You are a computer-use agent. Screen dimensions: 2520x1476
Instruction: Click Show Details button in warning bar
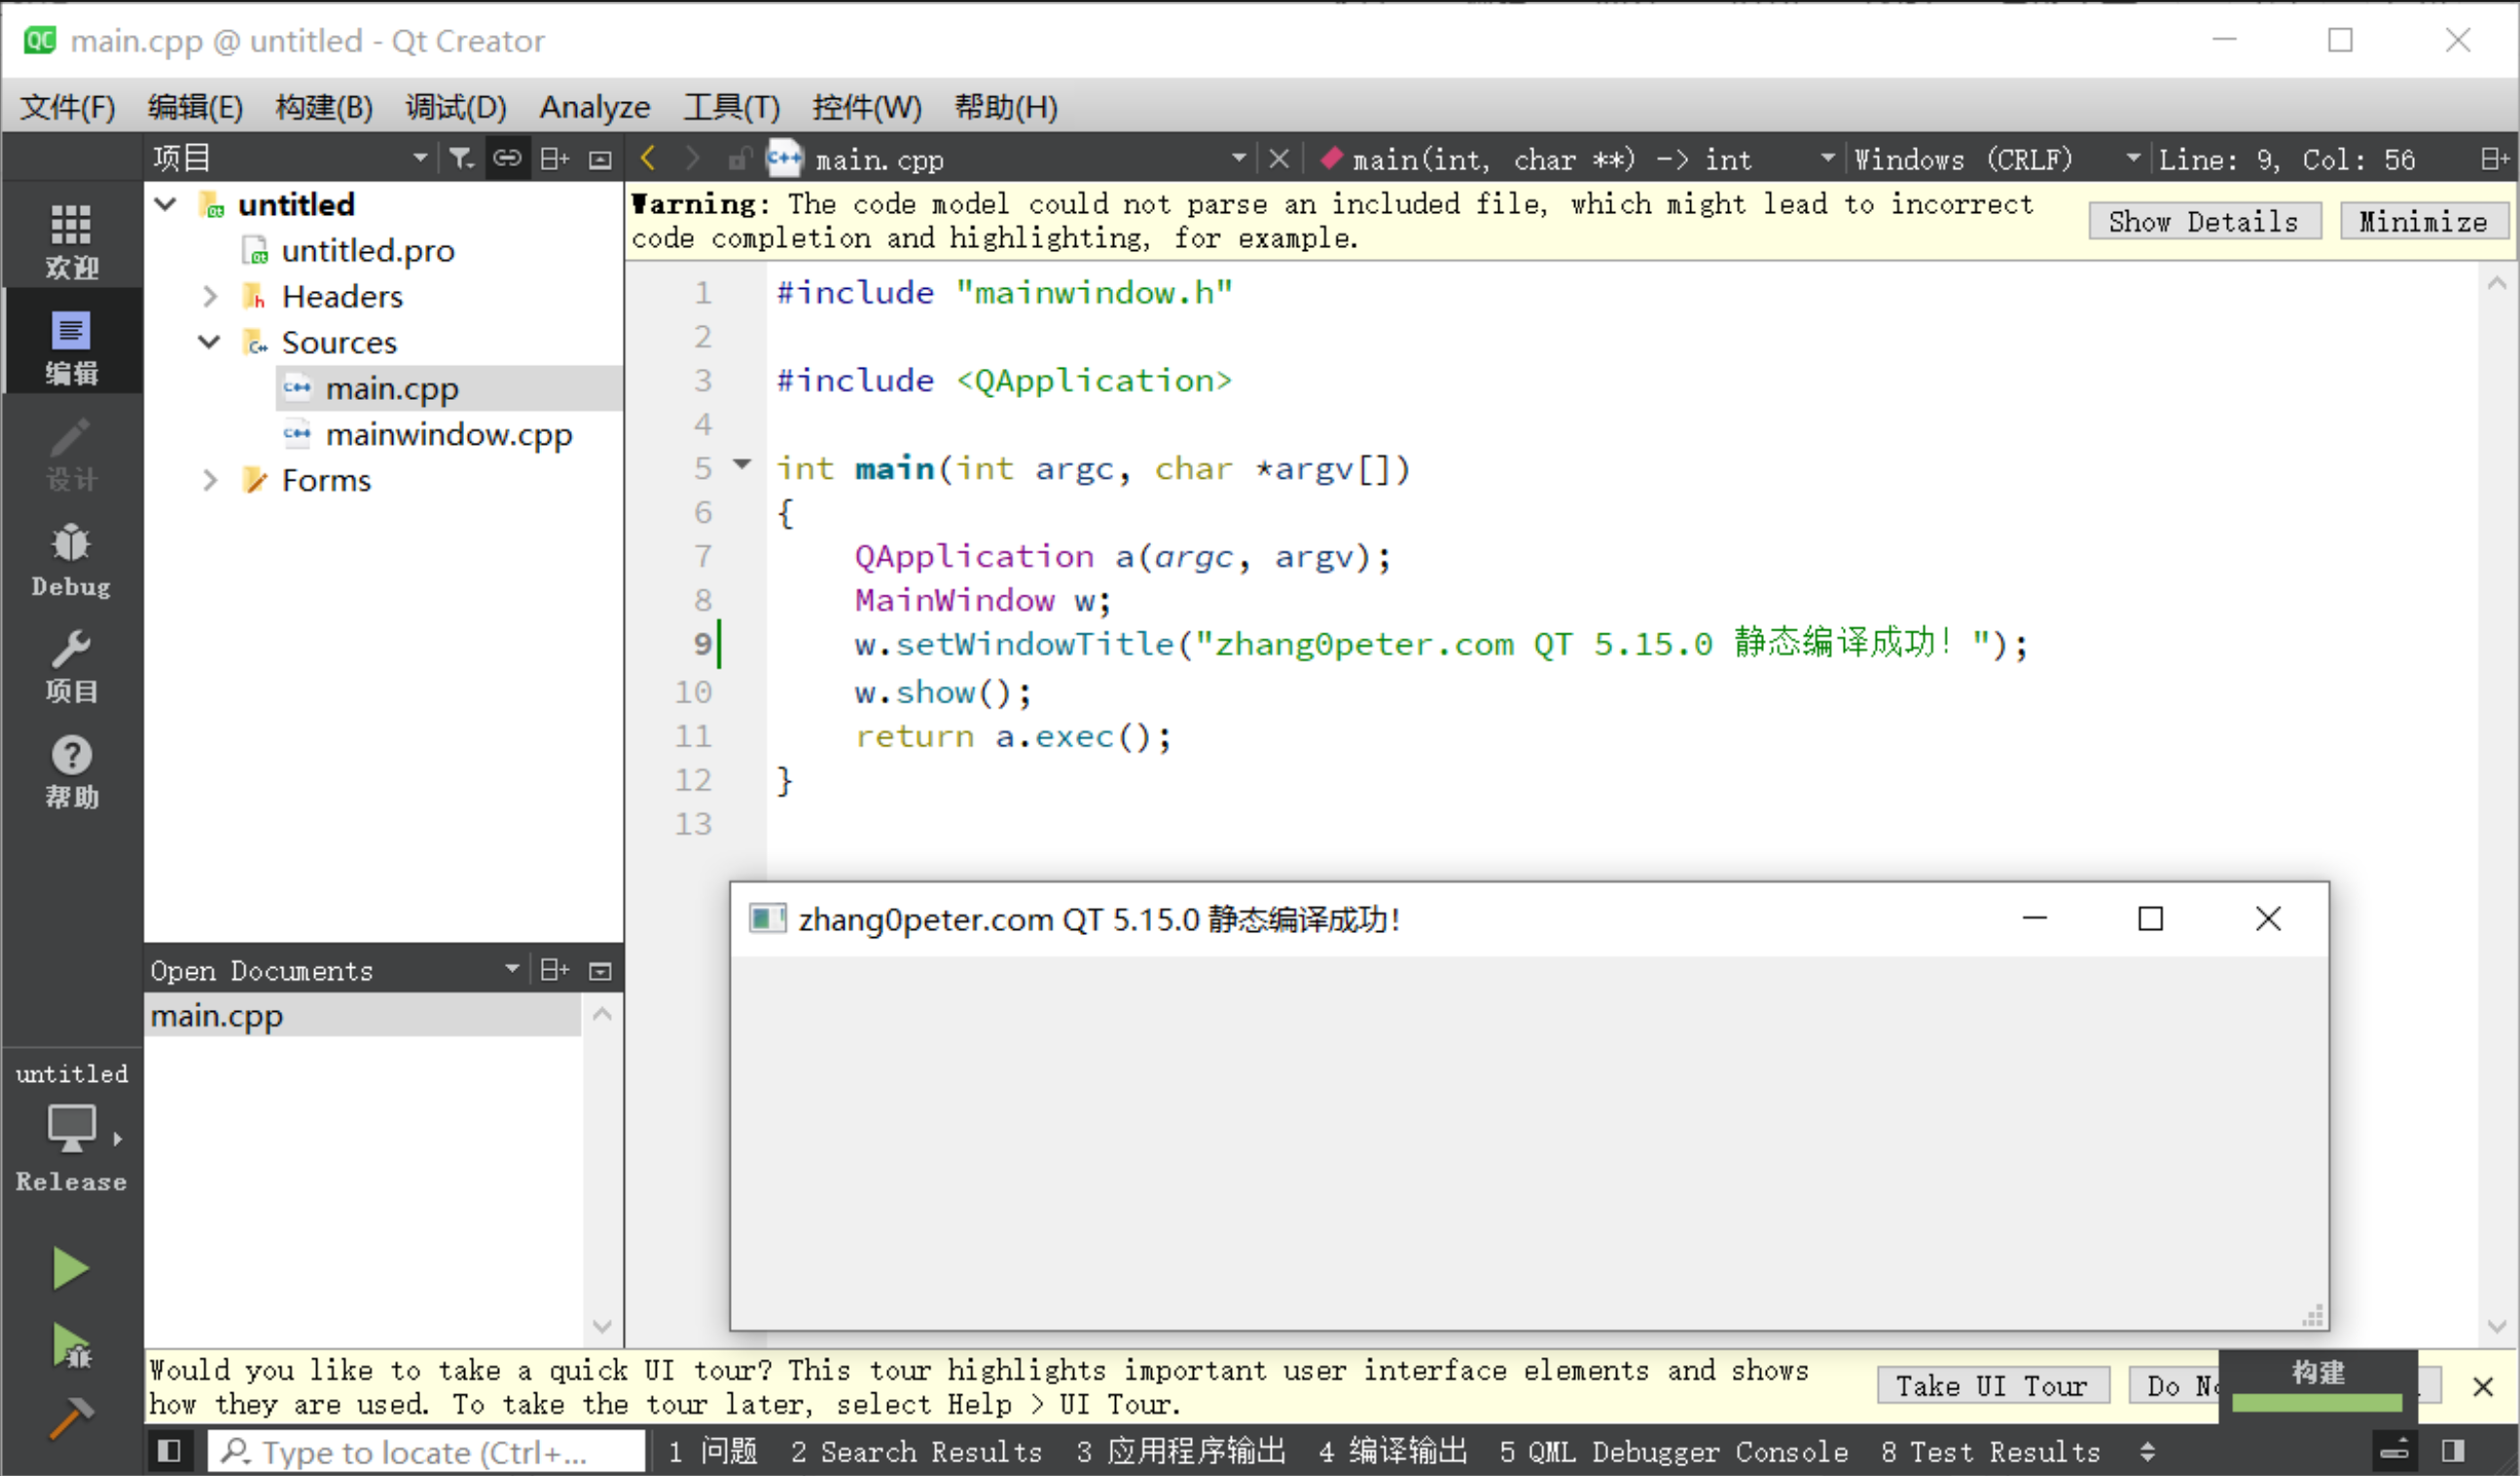pos(2201,222)
